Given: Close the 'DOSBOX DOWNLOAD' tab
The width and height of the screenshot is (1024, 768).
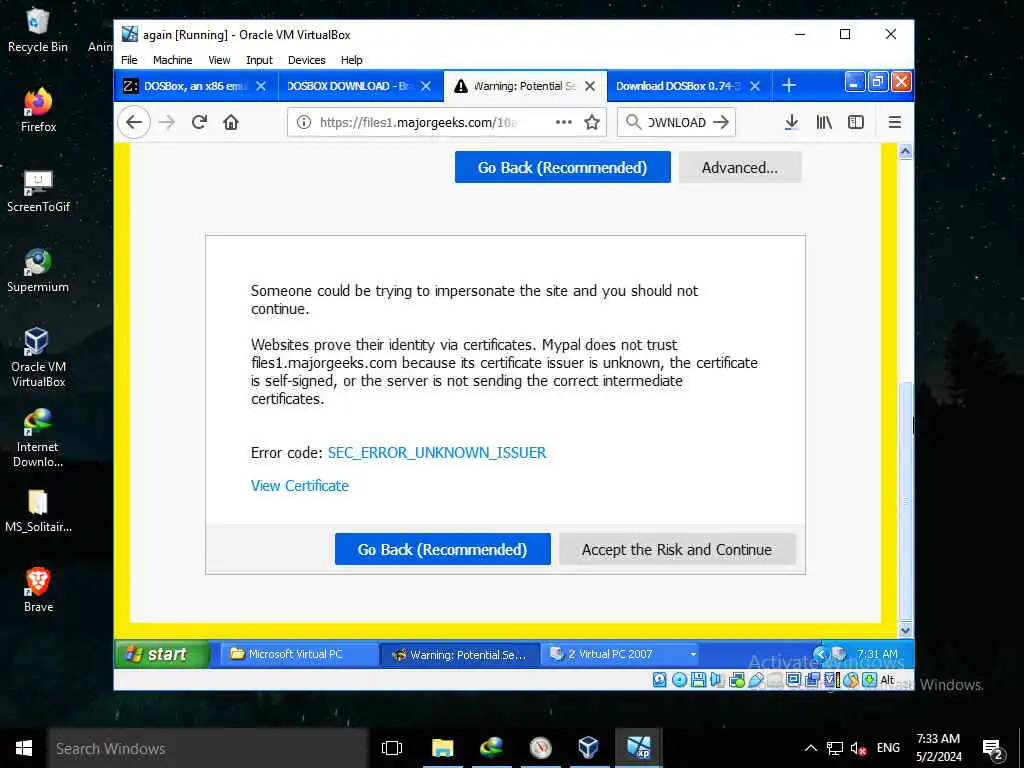Looking at the screenshot, I should click(x=426, y=86).
